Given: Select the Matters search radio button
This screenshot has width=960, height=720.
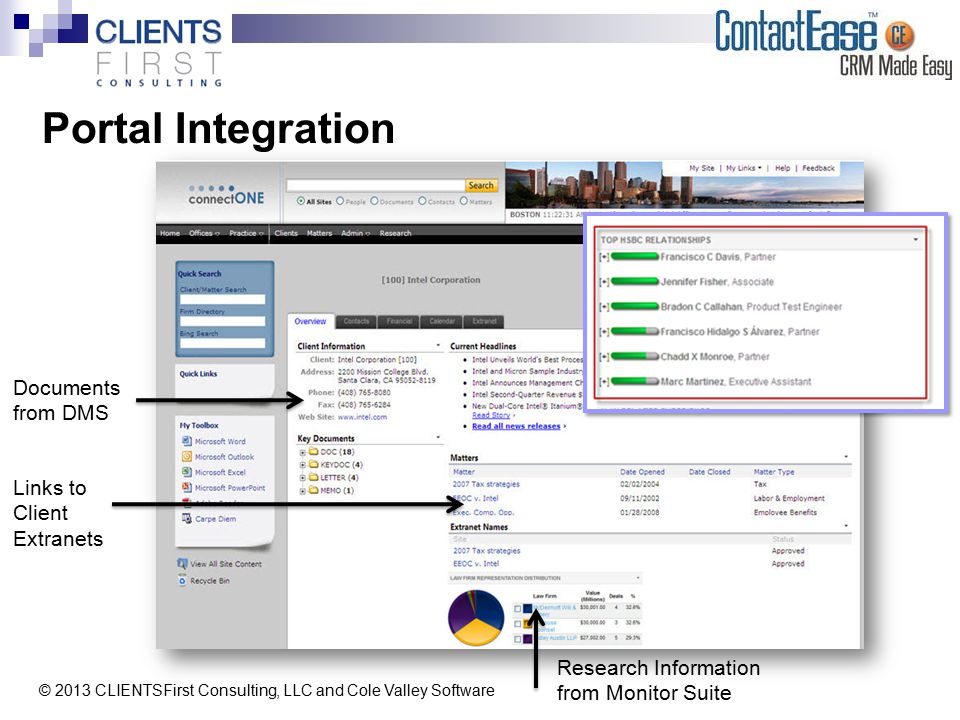Looking at the screenshot, I should click(463, 201).
